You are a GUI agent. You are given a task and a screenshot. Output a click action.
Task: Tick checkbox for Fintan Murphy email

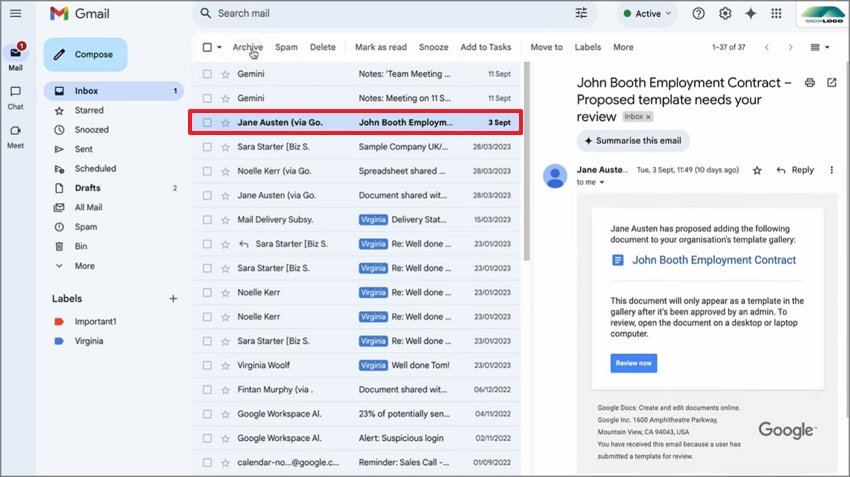[207, 390]
